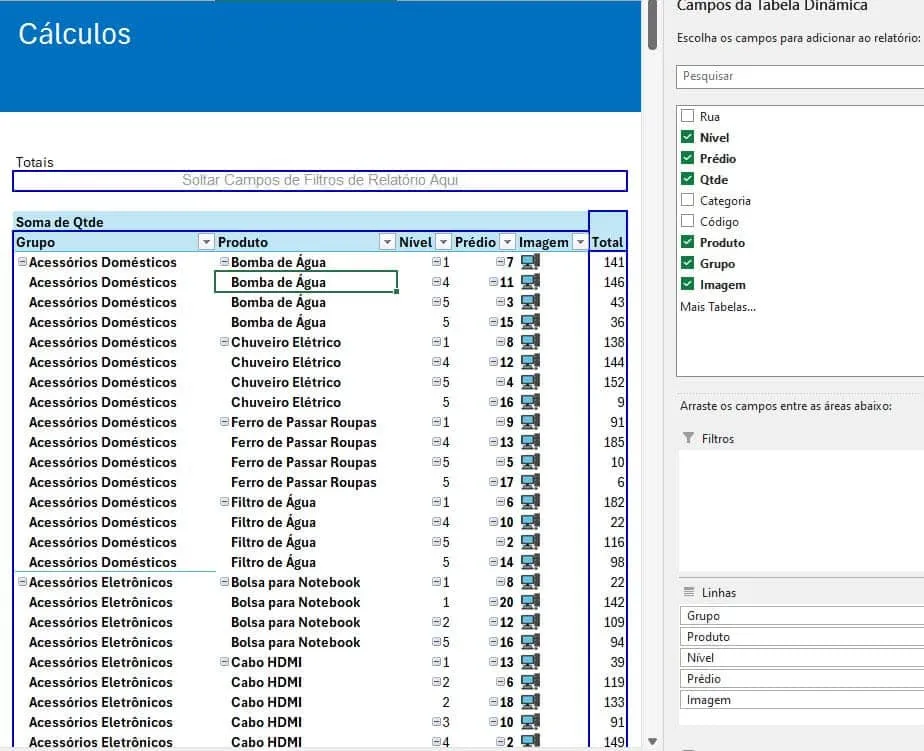
Task: Open the Grupo column filter dropdown
Action: 206,242
